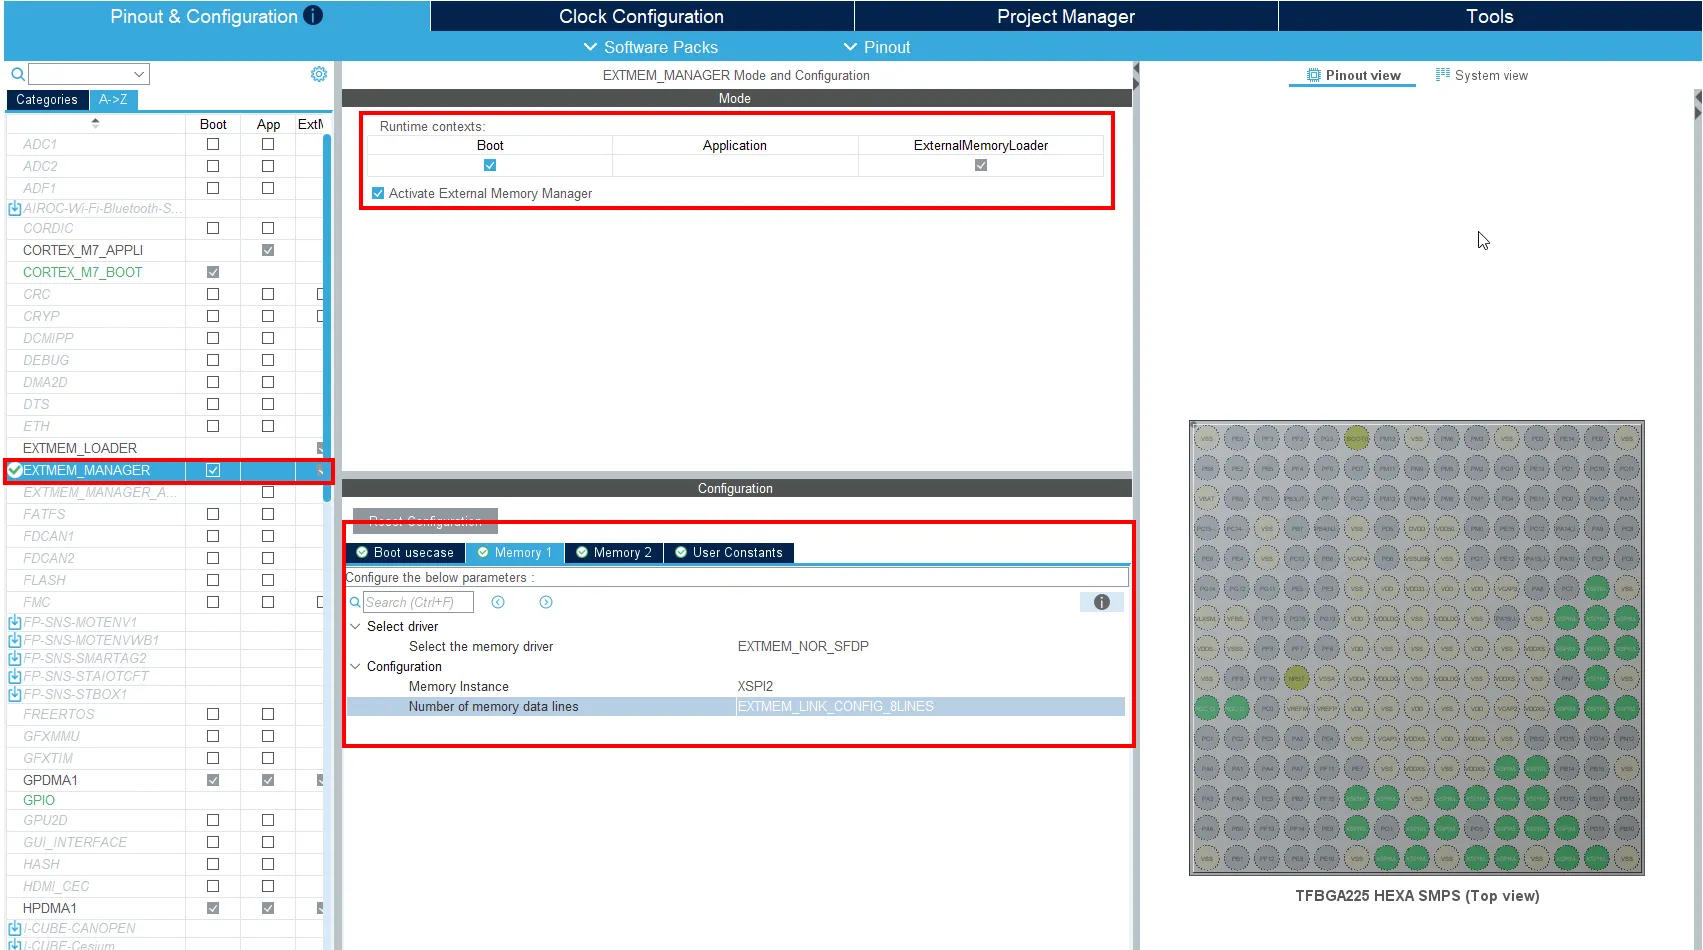Viewport: 1703px width, 950px height.
Task: Click the parameter info icon in Configuration
Action: tap(1102, 602)
